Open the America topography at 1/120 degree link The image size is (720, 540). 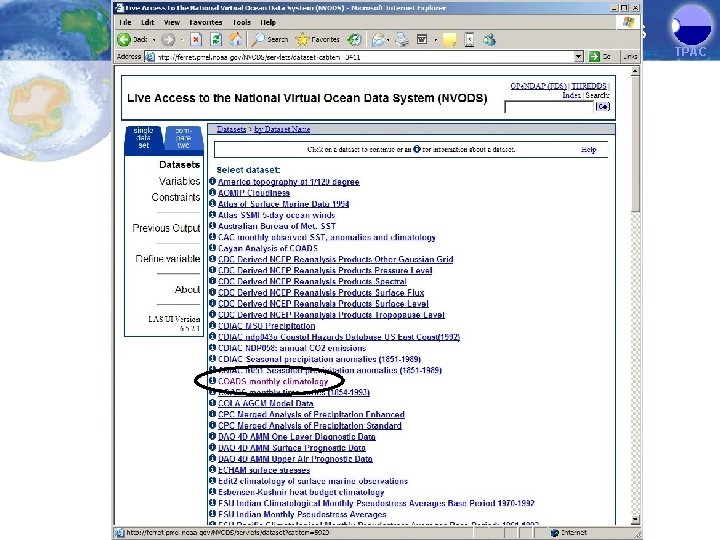coord(288,182)
